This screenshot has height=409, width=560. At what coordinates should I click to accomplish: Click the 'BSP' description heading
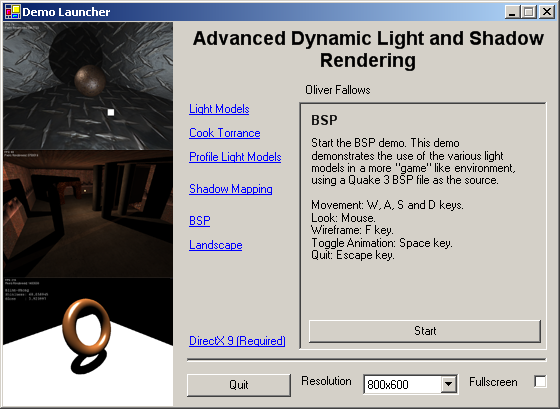pos(324,120)
